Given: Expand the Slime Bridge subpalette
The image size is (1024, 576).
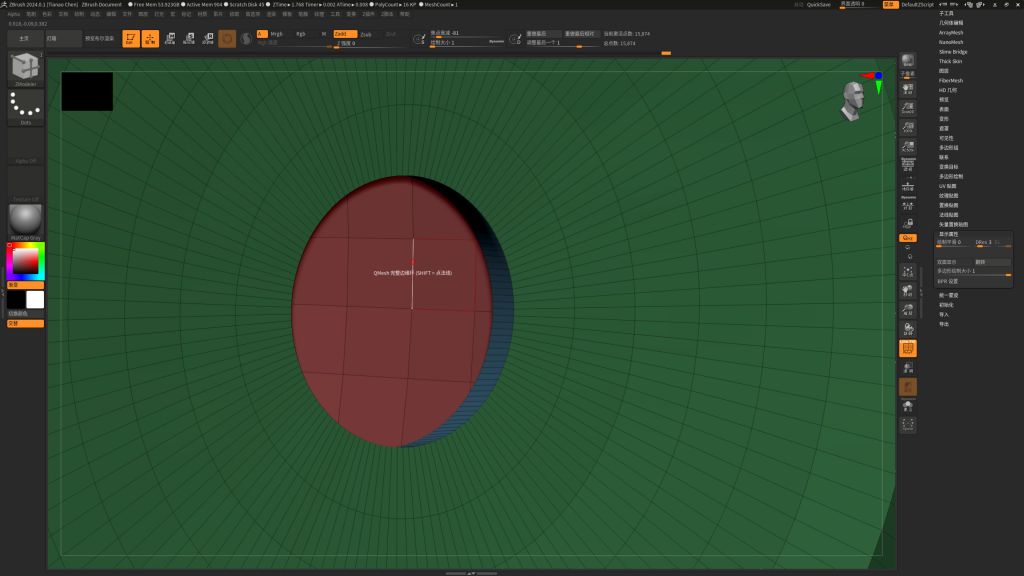Looking at the screenshot, I should click(953, 52).
